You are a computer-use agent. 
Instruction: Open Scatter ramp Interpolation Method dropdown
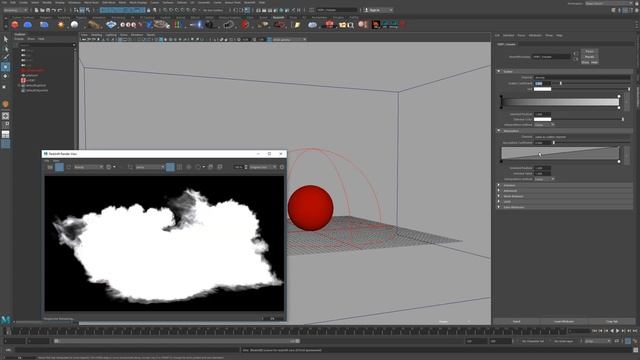click(544, 124)
